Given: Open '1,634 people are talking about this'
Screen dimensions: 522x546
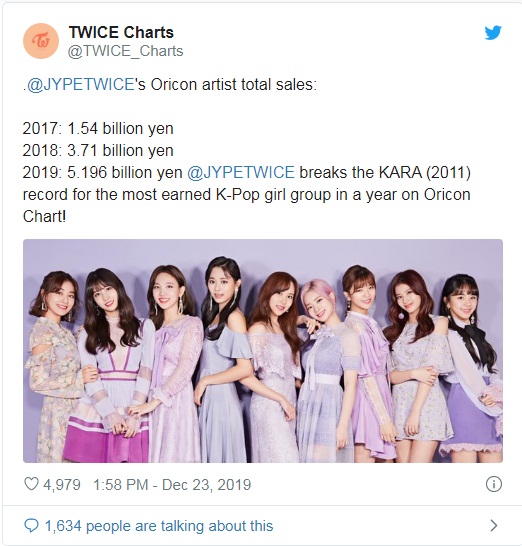Looking at the screenshot, I should [x=159, y=526].
